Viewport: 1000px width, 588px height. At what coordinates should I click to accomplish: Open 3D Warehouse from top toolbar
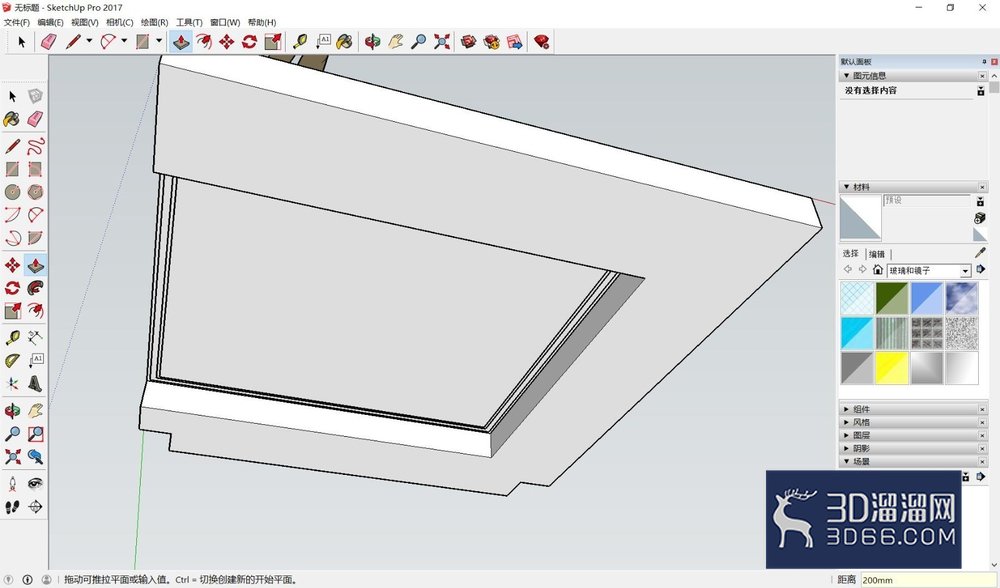[469, 42]
